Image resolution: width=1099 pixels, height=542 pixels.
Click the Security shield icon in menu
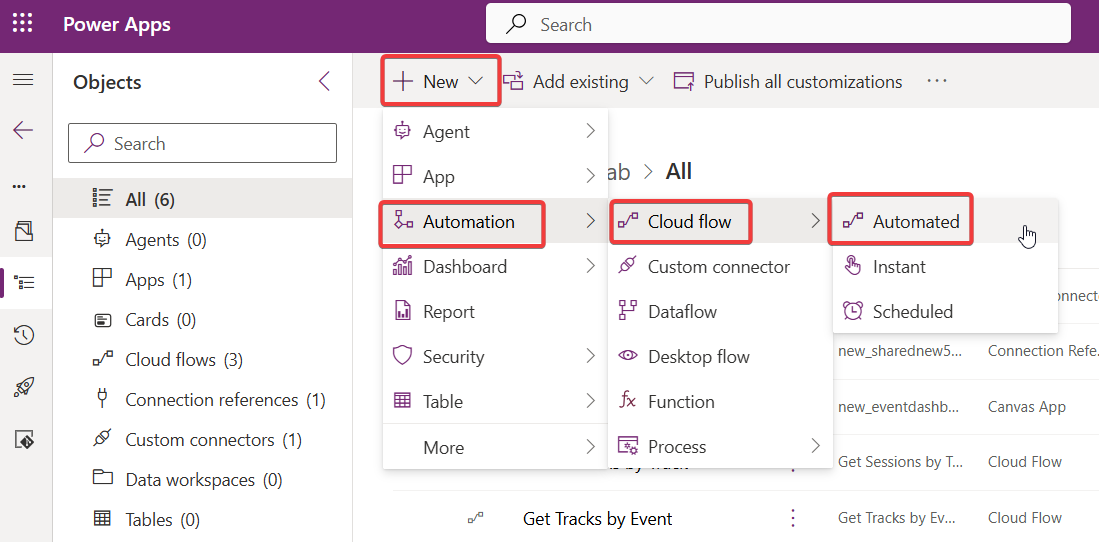coord(402,355)
